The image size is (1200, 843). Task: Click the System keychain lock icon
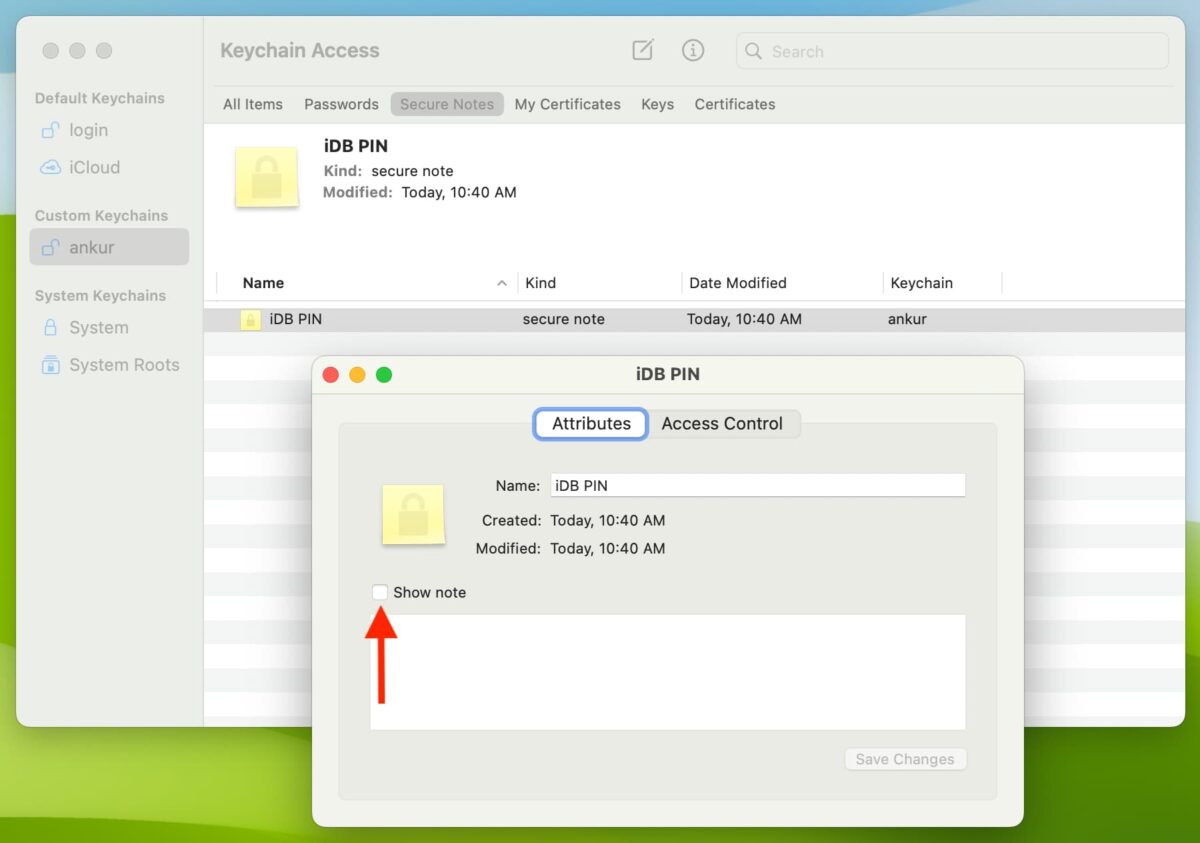(50, 327)
